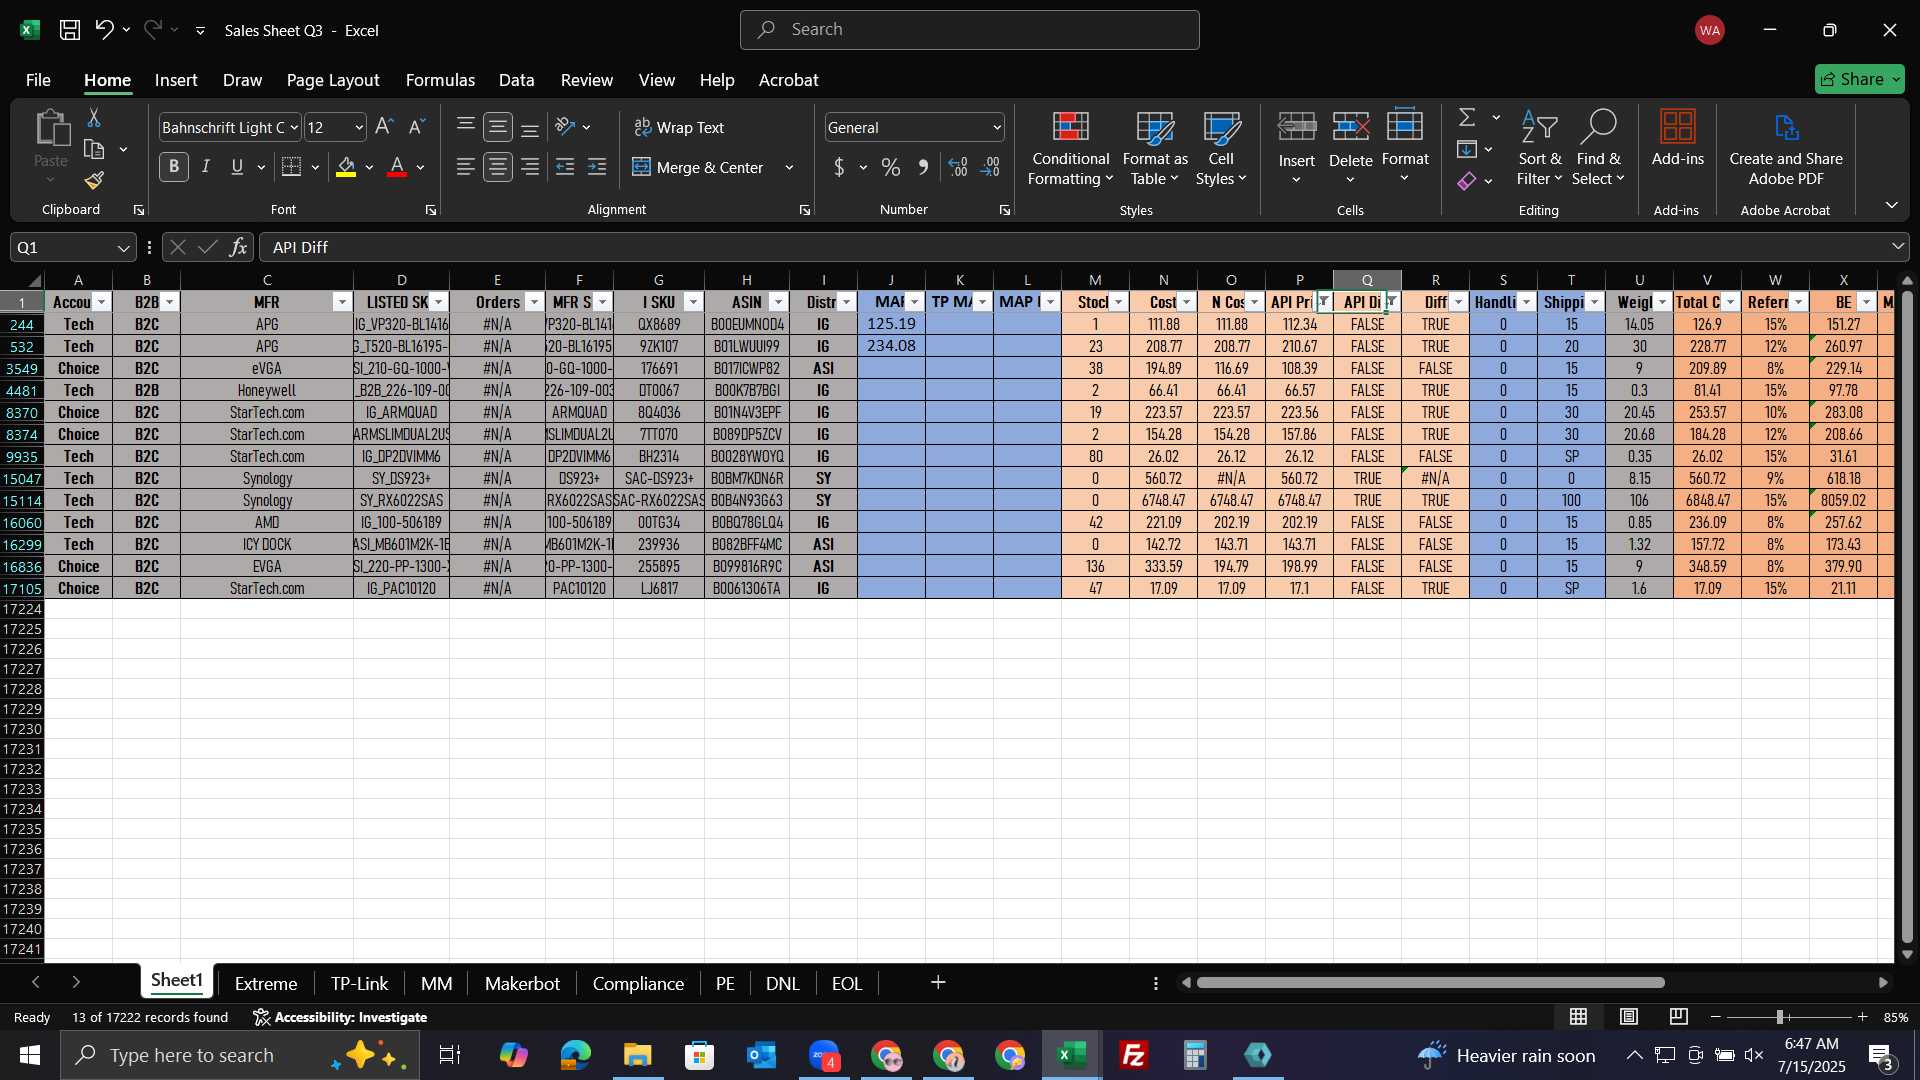This screenshot has height=1080, width=1920.
Task: Click the Increase Decimal icon
Action: tap(958, 167)
